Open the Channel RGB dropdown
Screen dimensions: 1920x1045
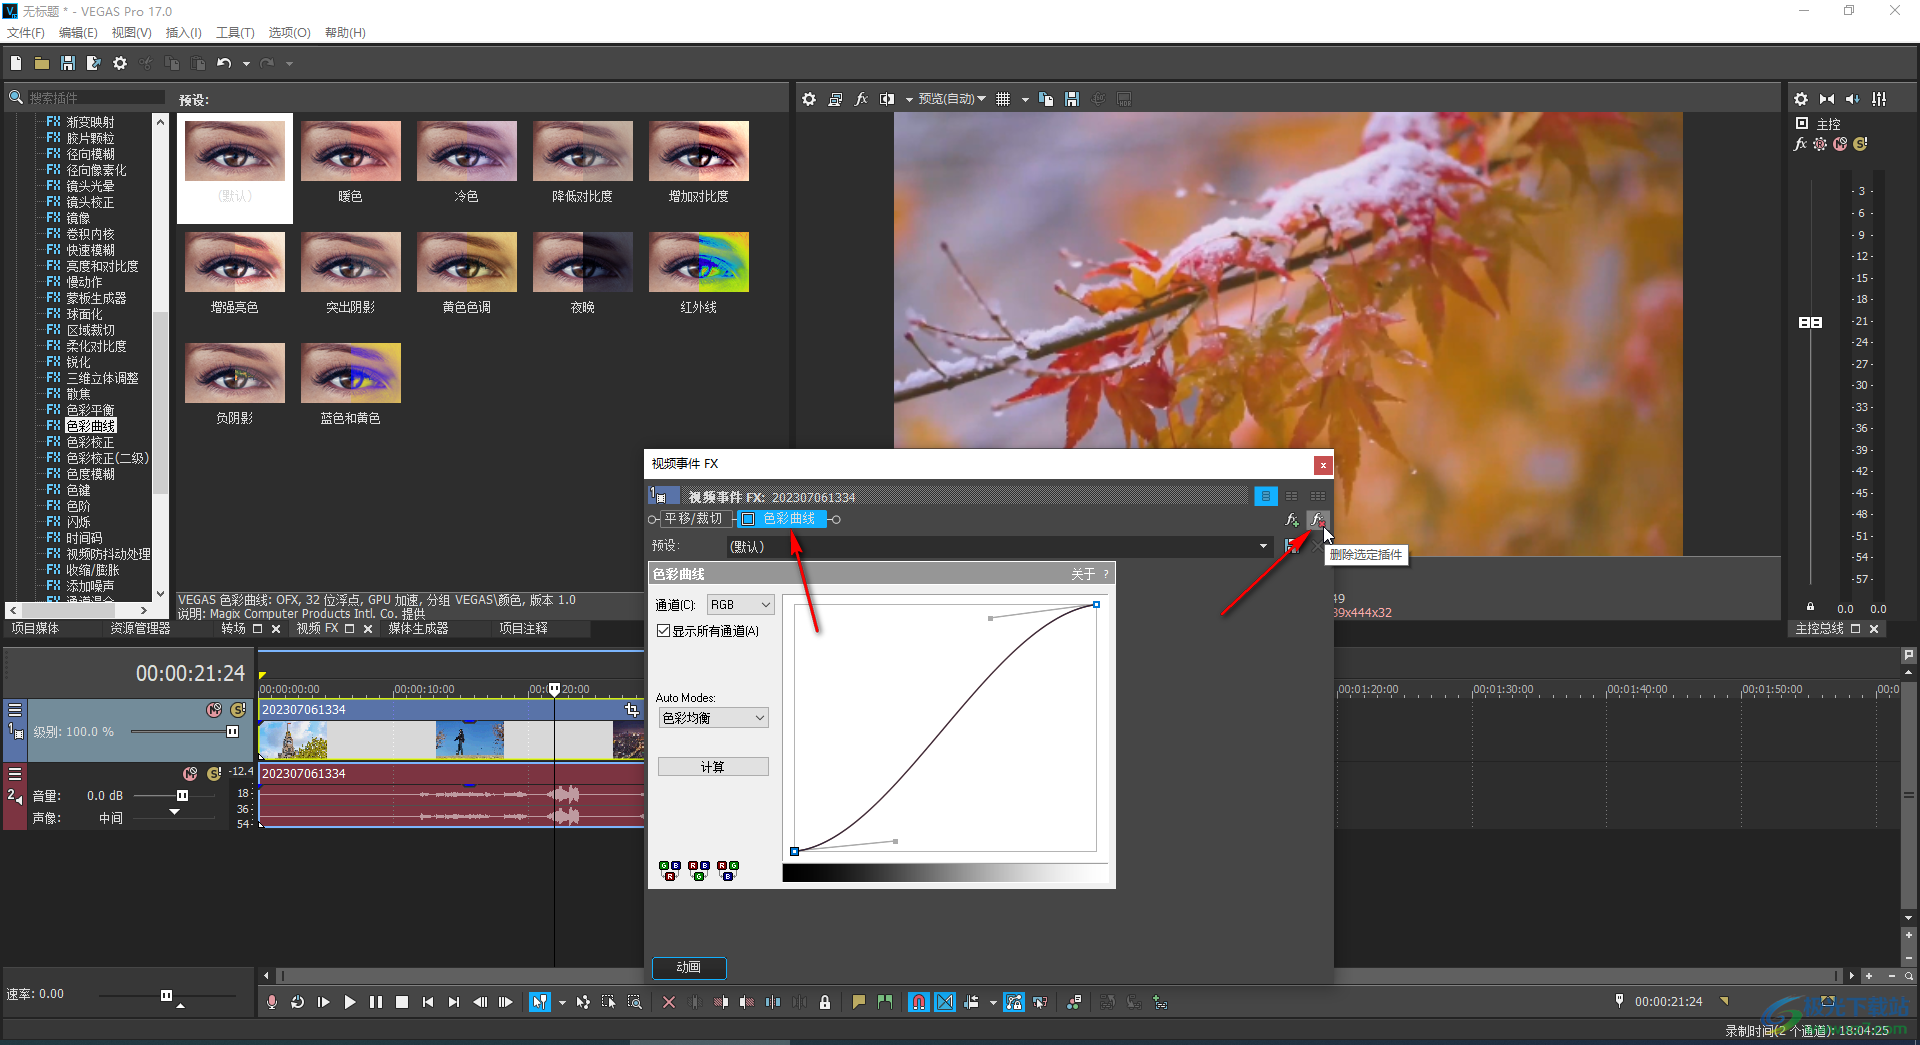pyautogui.click(x=741, y=605)
